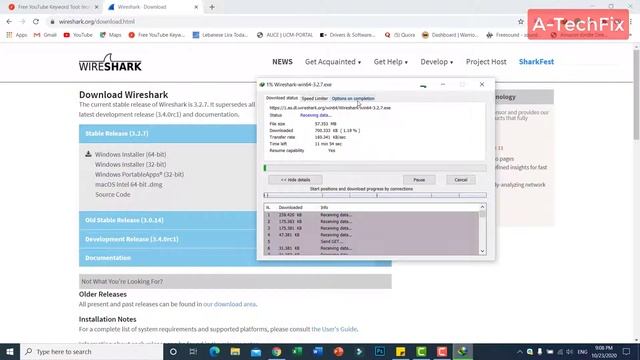This screenshot has width=640, height=360.
Task: Open the taskbar clock showing 9:08 PM
Action: 604,351
